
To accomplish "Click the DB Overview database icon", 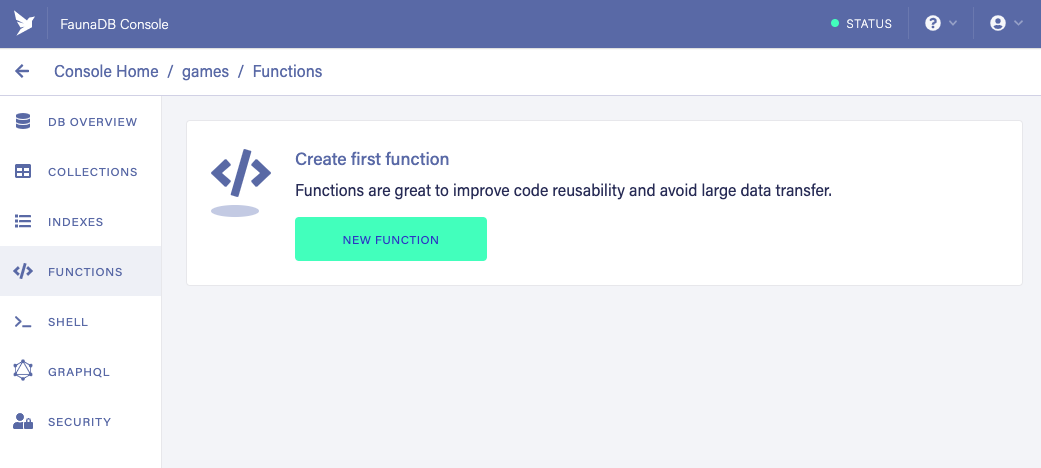I will tap(23, 121).
